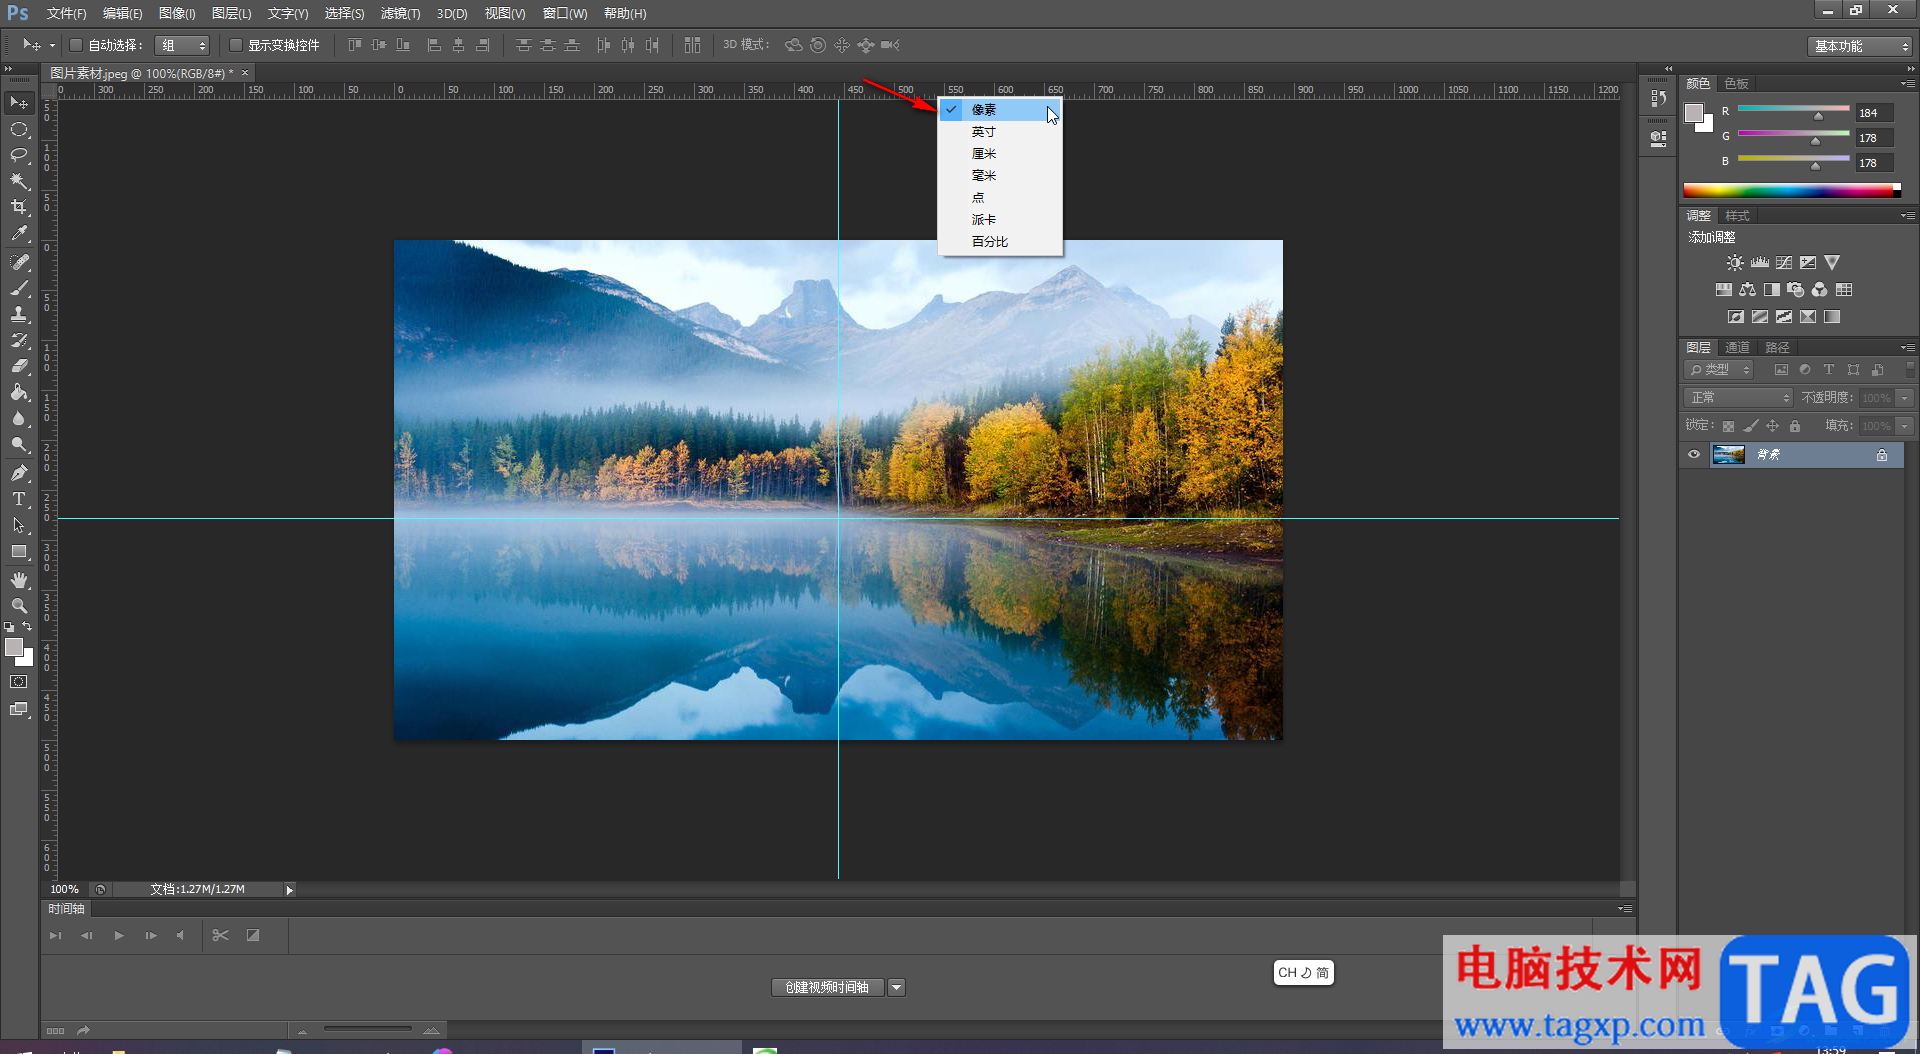Click the 创建视频时间轴 button
Viewport: 1920px width, 1054px height.
[827, 988]
